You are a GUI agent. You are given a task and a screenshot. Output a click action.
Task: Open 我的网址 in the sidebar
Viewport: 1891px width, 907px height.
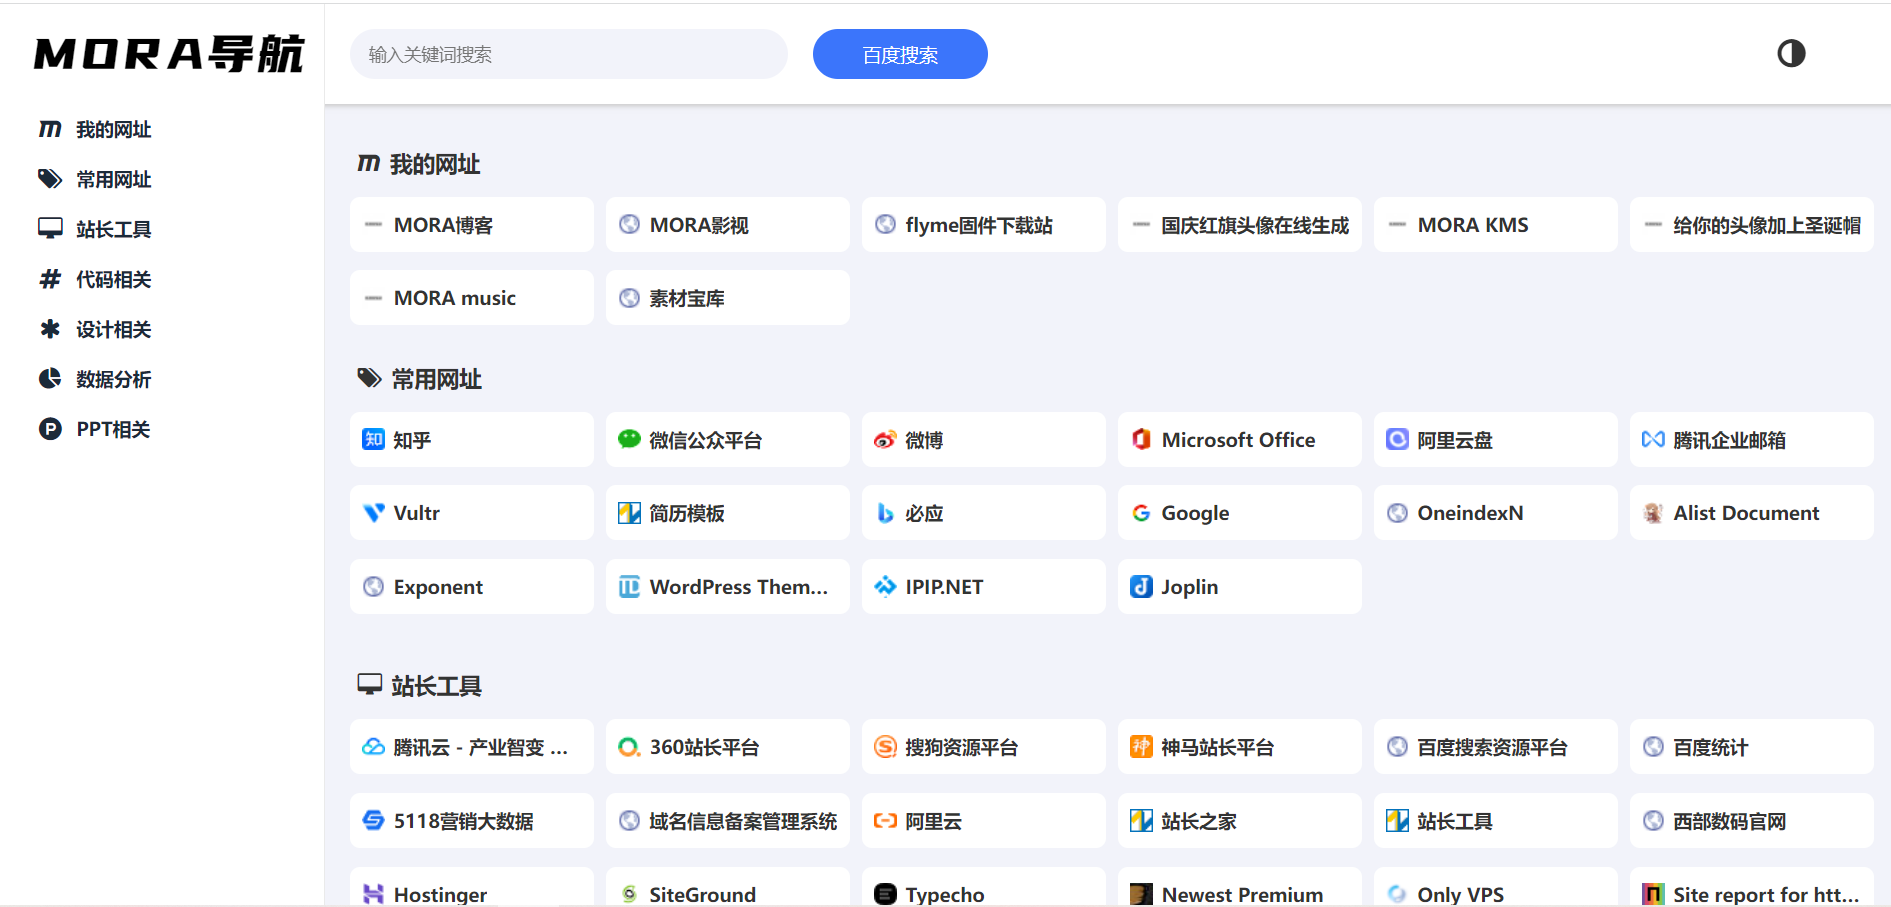pos(113,130)
